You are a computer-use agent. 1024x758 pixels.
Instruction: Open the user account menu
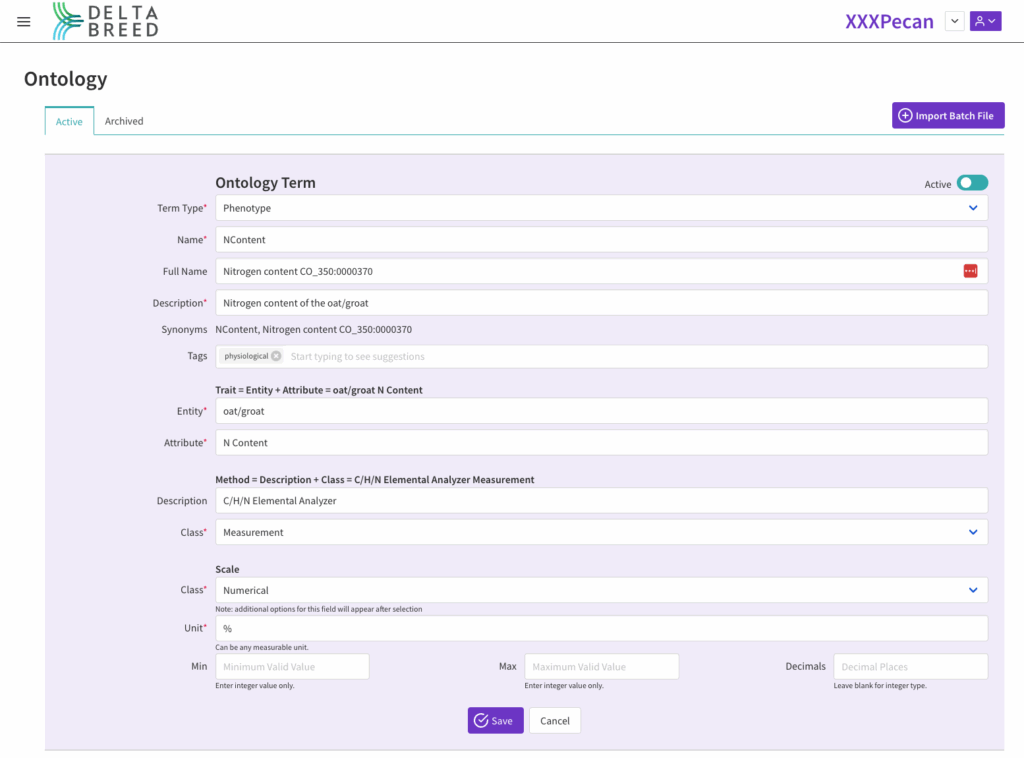click(x=985, y=21)
